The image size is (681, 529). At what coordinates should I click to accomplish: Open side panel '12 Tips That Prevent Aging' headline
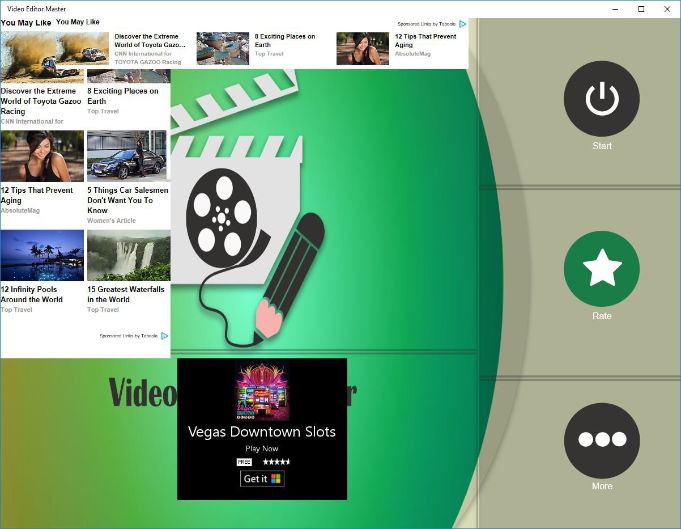pyautogui.click(x=37, y=195)
